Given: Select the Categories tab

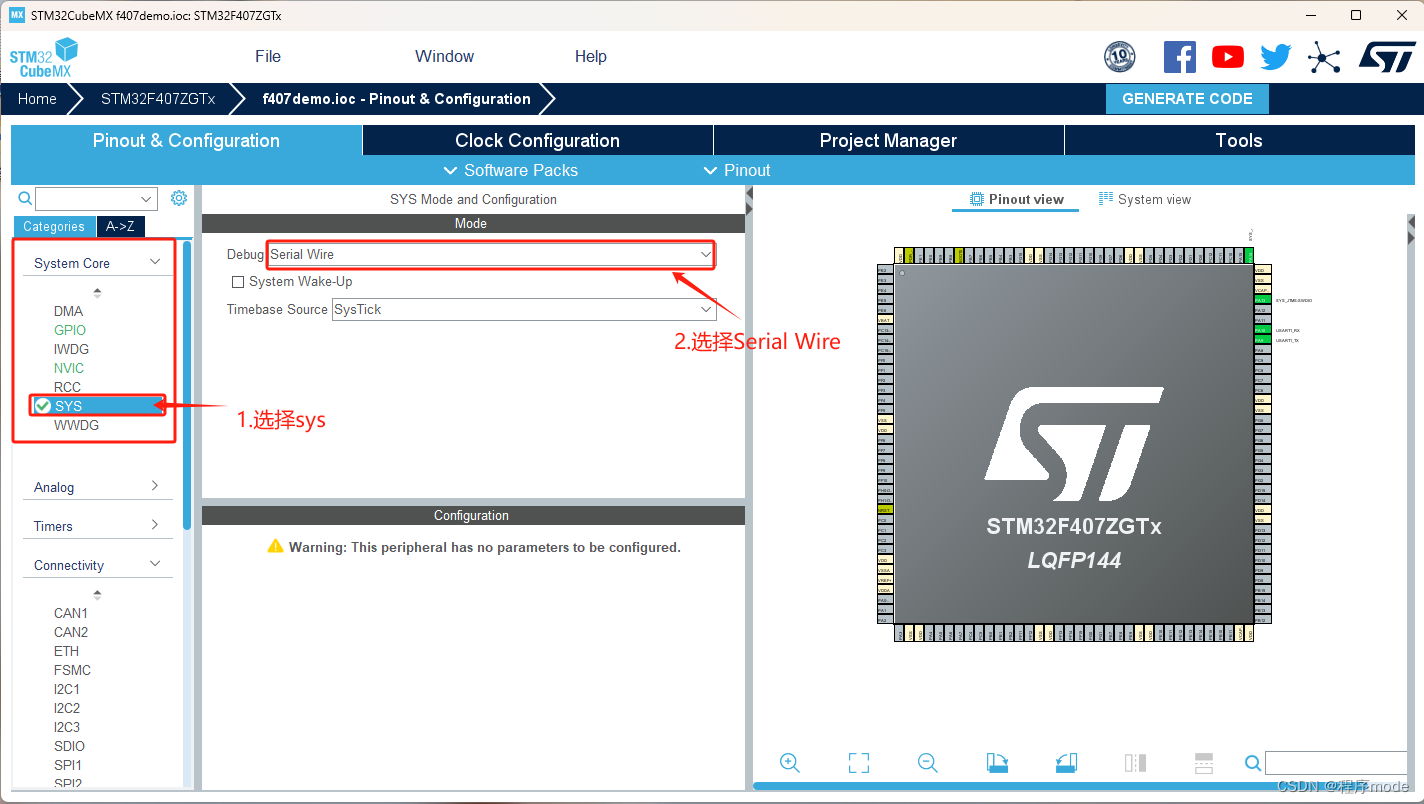Looking at the screenshot, I should [x=54, y=227].
